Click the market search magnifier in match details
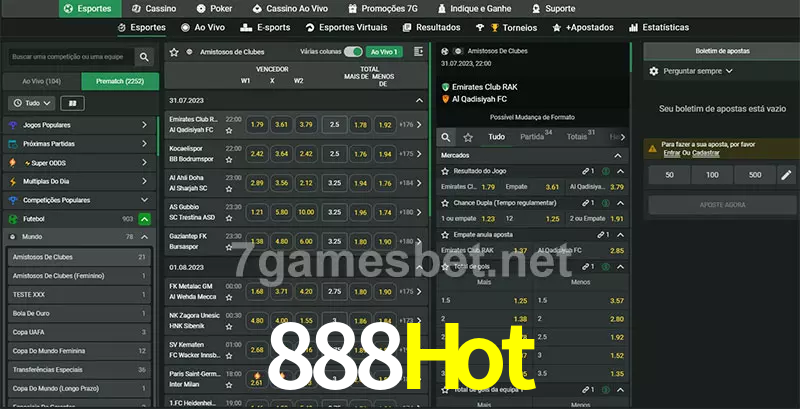 (447, 137)
